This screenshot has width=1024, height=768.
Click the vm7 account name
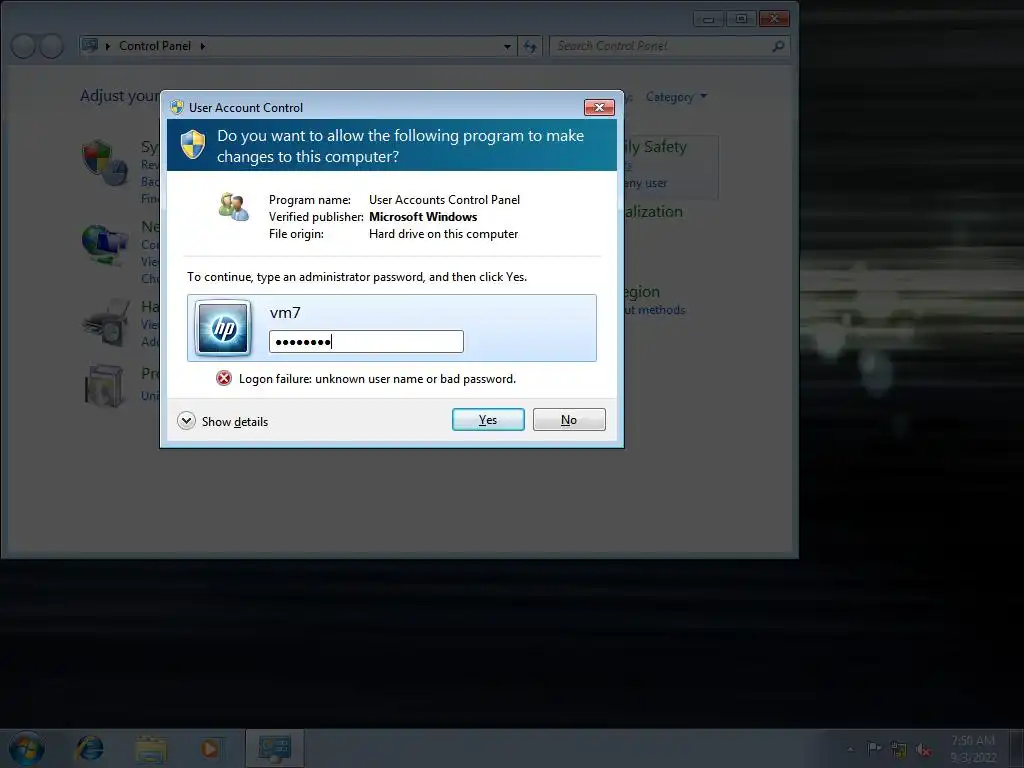pyautogui.click(x=285, y=313)
